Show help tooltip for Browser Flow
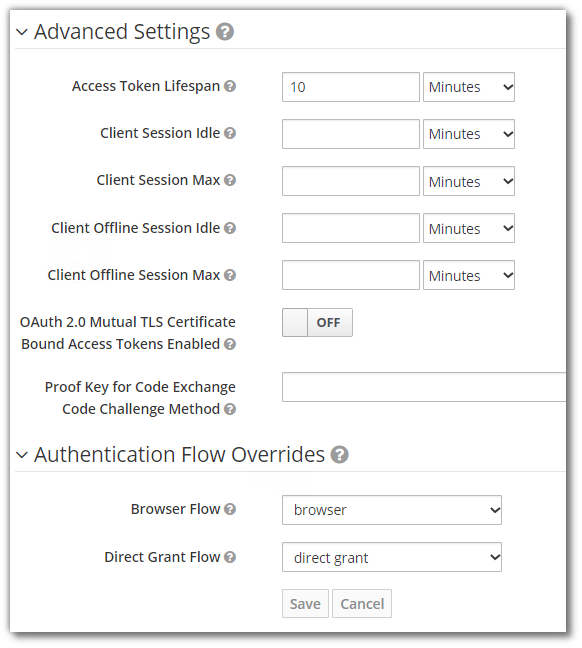This screenshot has width=582, height=648. [x=230, y=509]
